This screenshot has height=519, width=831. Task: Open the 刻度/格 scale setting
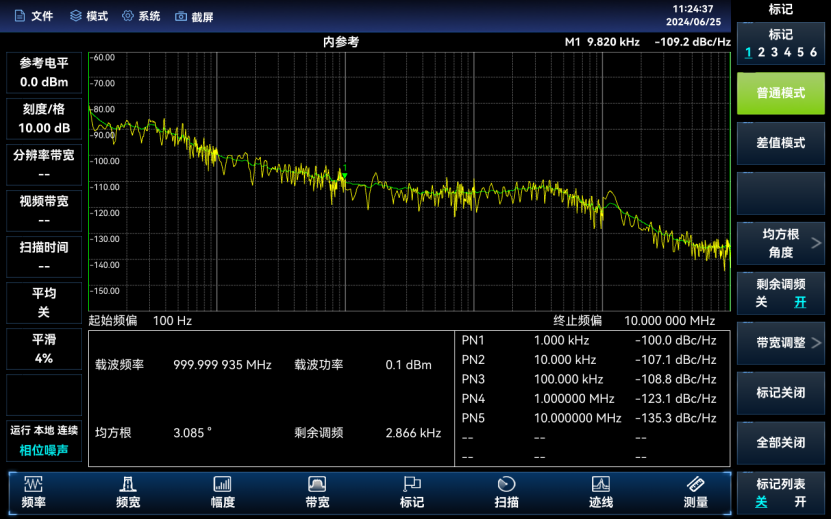pos(43,119)
